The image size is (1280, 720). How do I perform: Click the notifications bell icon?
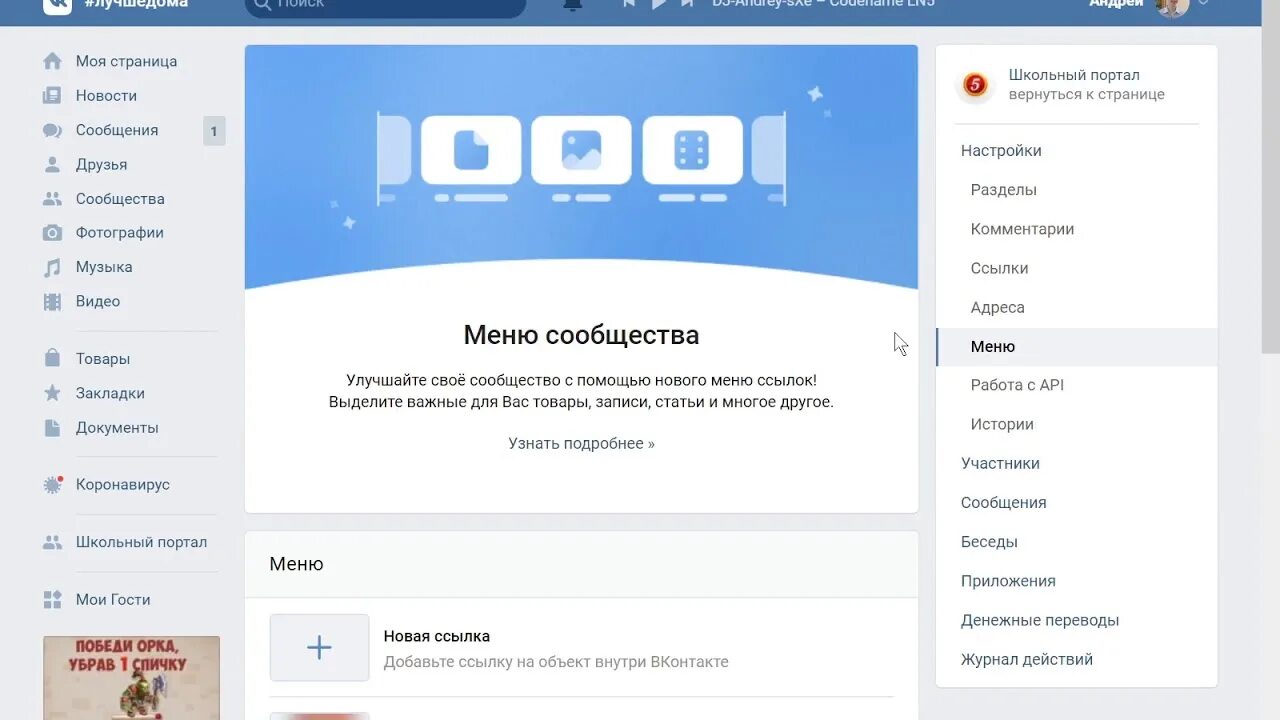(x=572, y=4)
